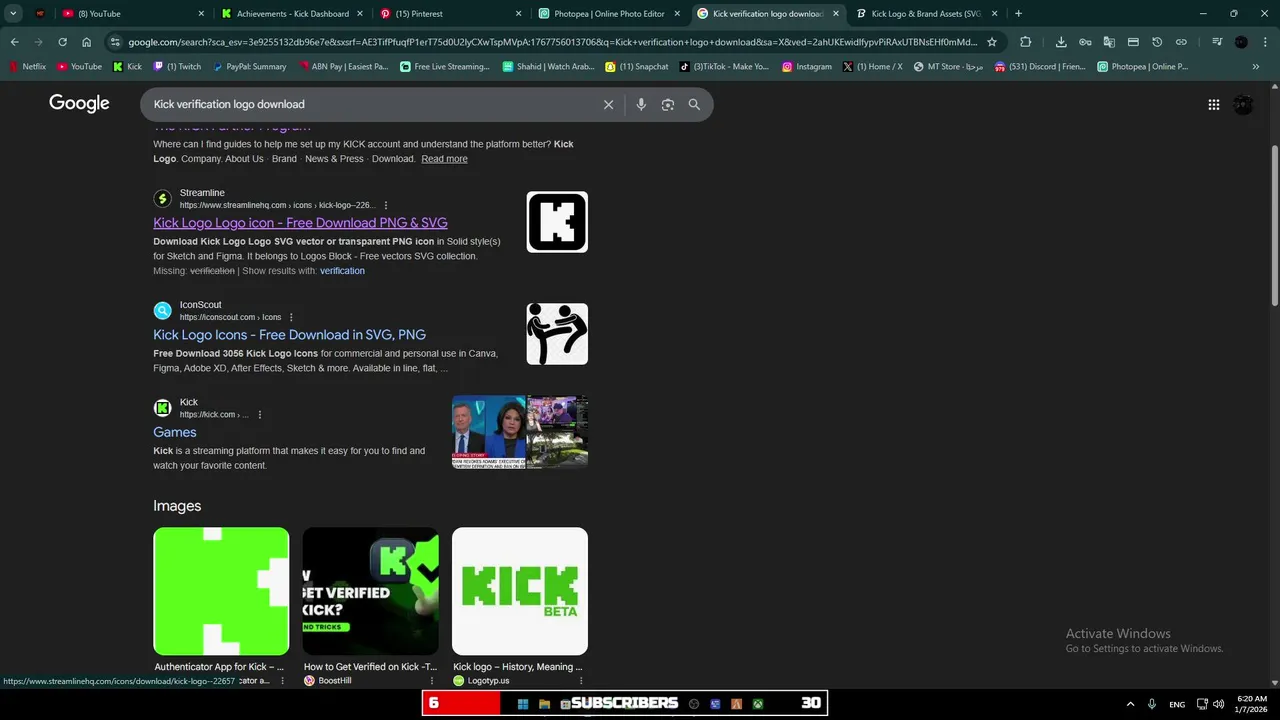
Task: Open the Google apps grid
Action: click(1213, 104)
